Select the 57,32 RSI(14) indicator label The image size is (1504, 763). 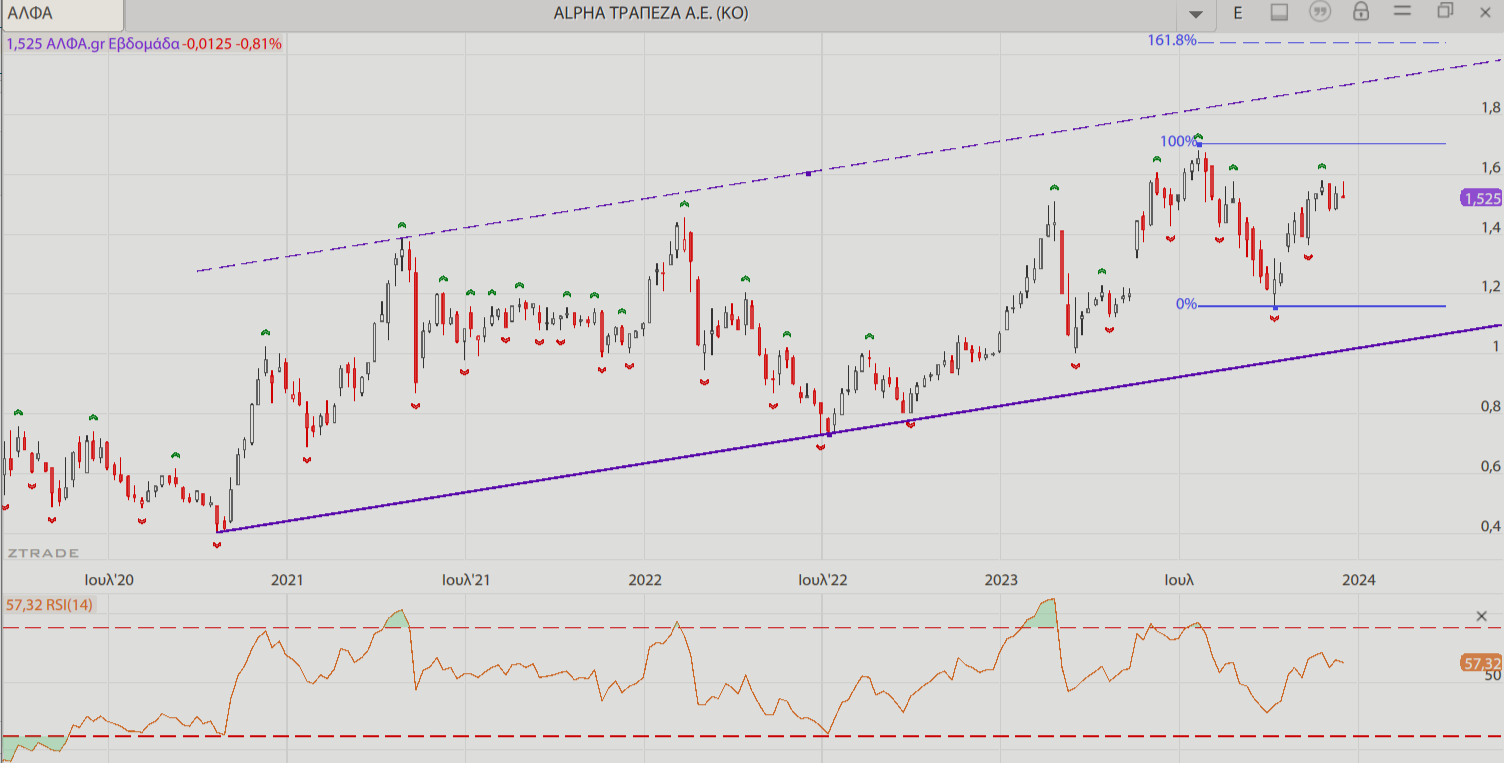pyautogui.click(x=49, y=604)
